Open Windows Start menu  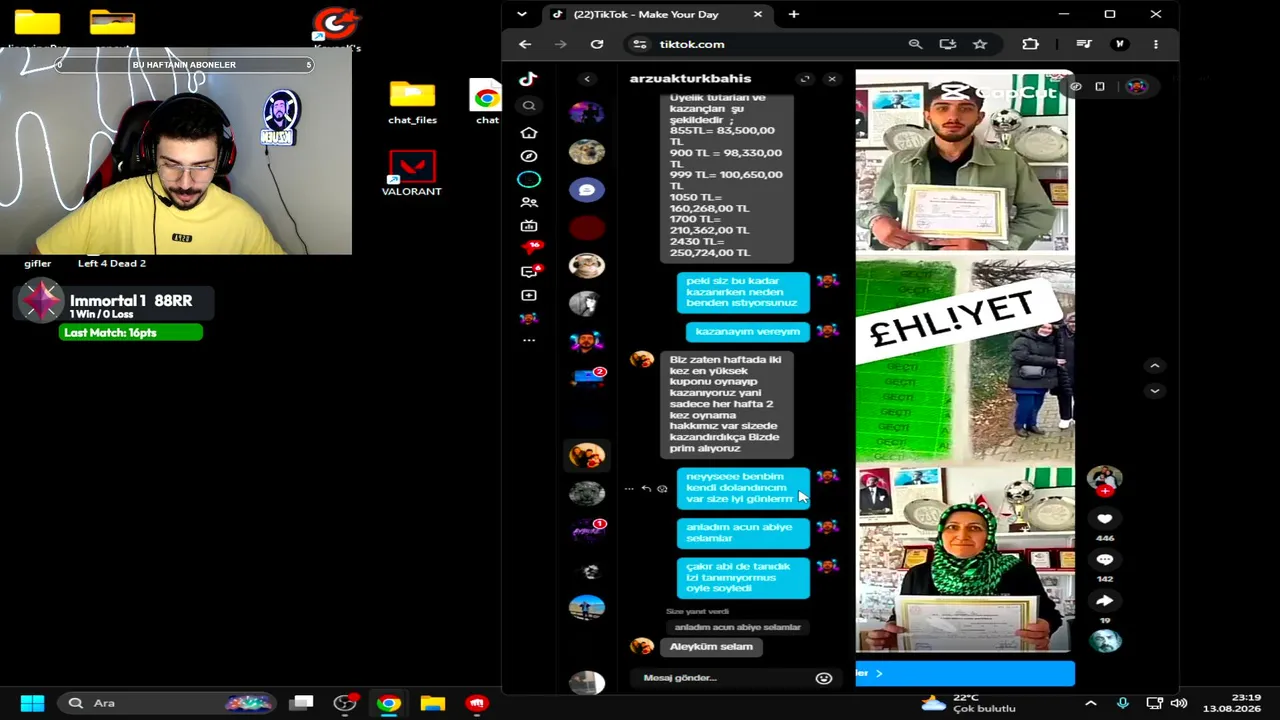32,703
